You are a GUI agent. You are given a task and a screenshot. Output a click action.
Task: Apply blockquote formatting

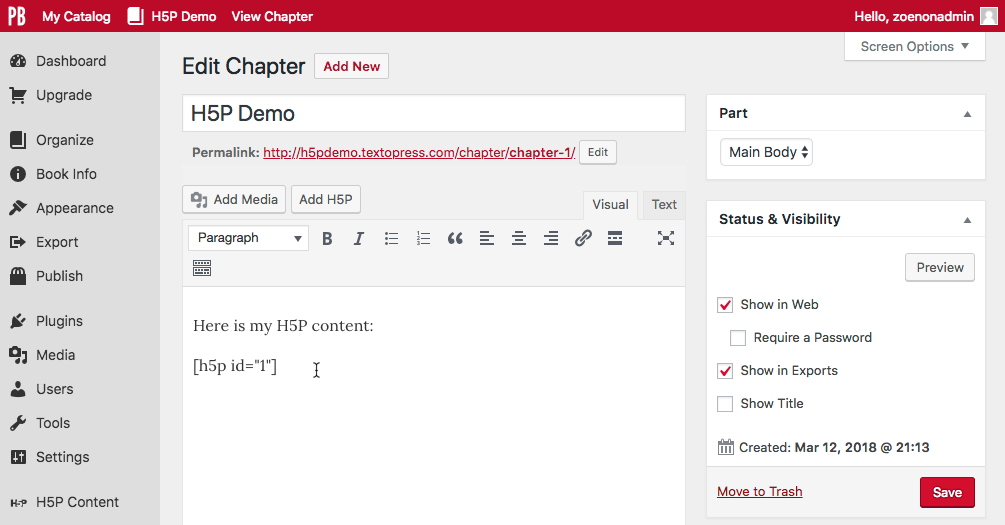455,238
